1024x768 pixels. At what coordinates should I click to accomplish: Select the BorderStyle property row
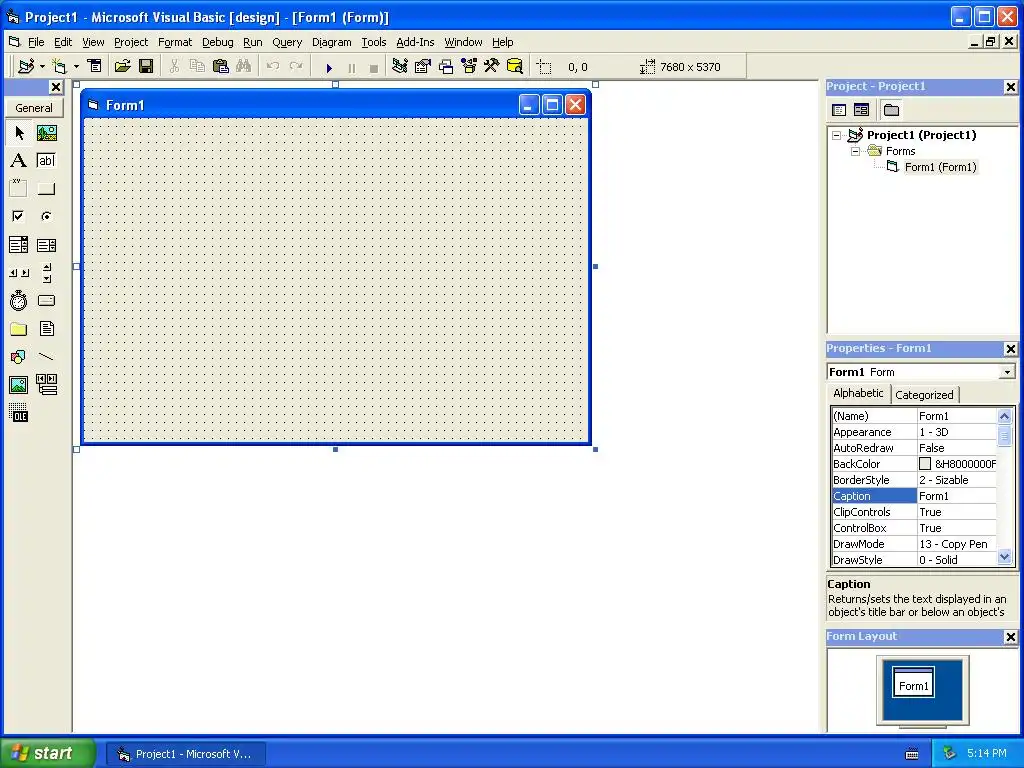pyautogui.click(x=914, y=480)
